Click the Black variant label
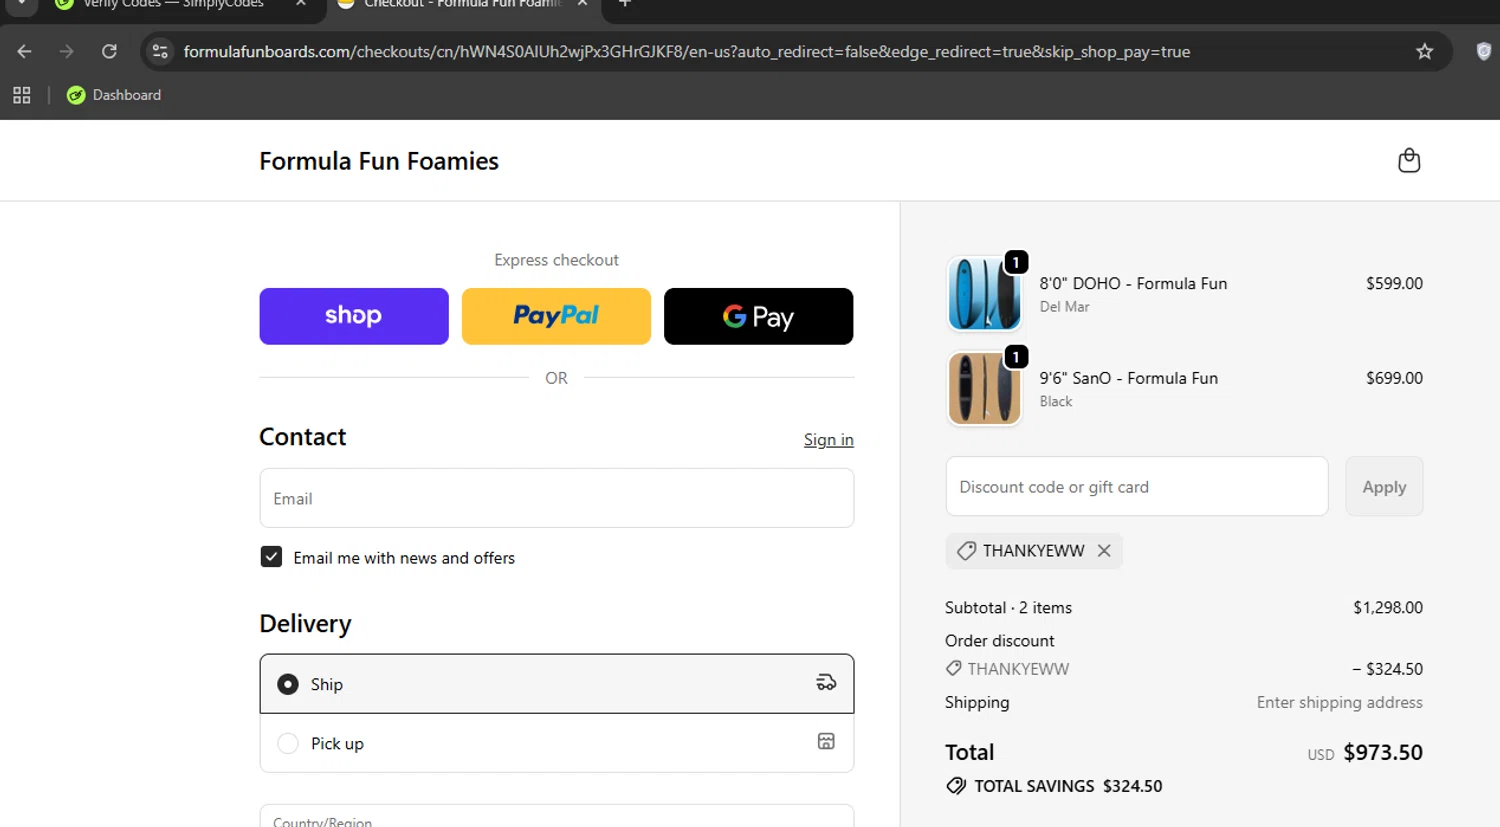 [1055, 401]
